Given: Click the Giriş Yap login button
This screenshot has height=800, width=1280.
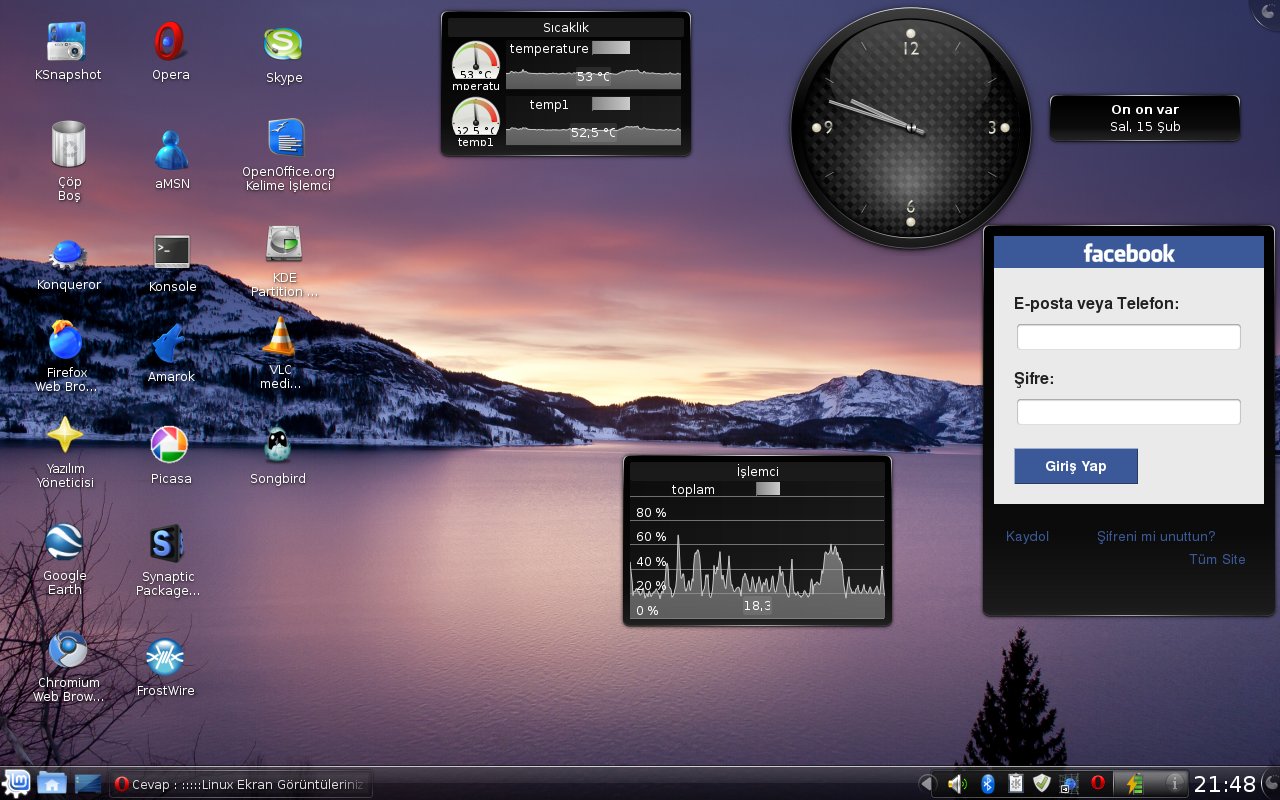Looking at the screenshot, I should [1076, 466].
